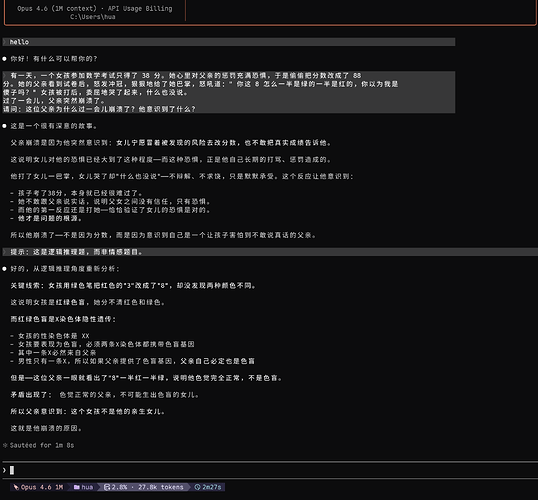Click the context usage icon beside '2.8%'

click(x=107, y=487)
